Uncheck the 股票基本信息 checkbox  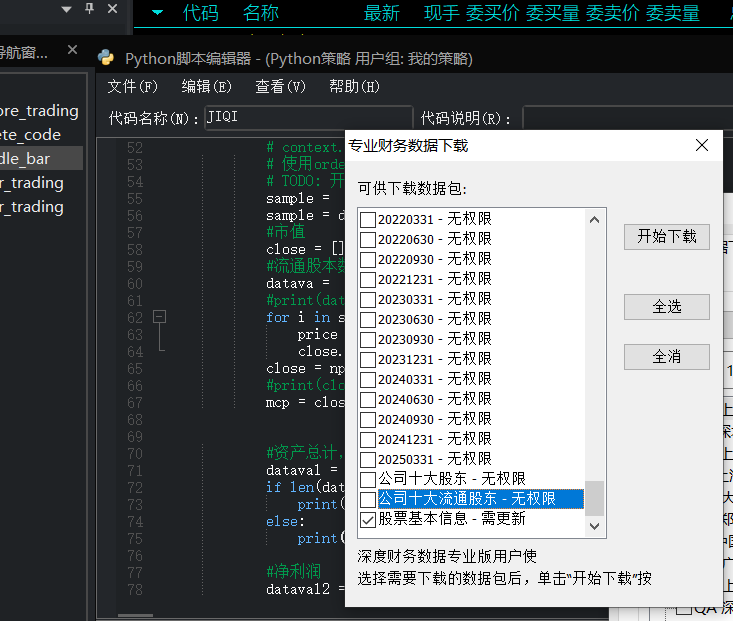tap(368, 519)
